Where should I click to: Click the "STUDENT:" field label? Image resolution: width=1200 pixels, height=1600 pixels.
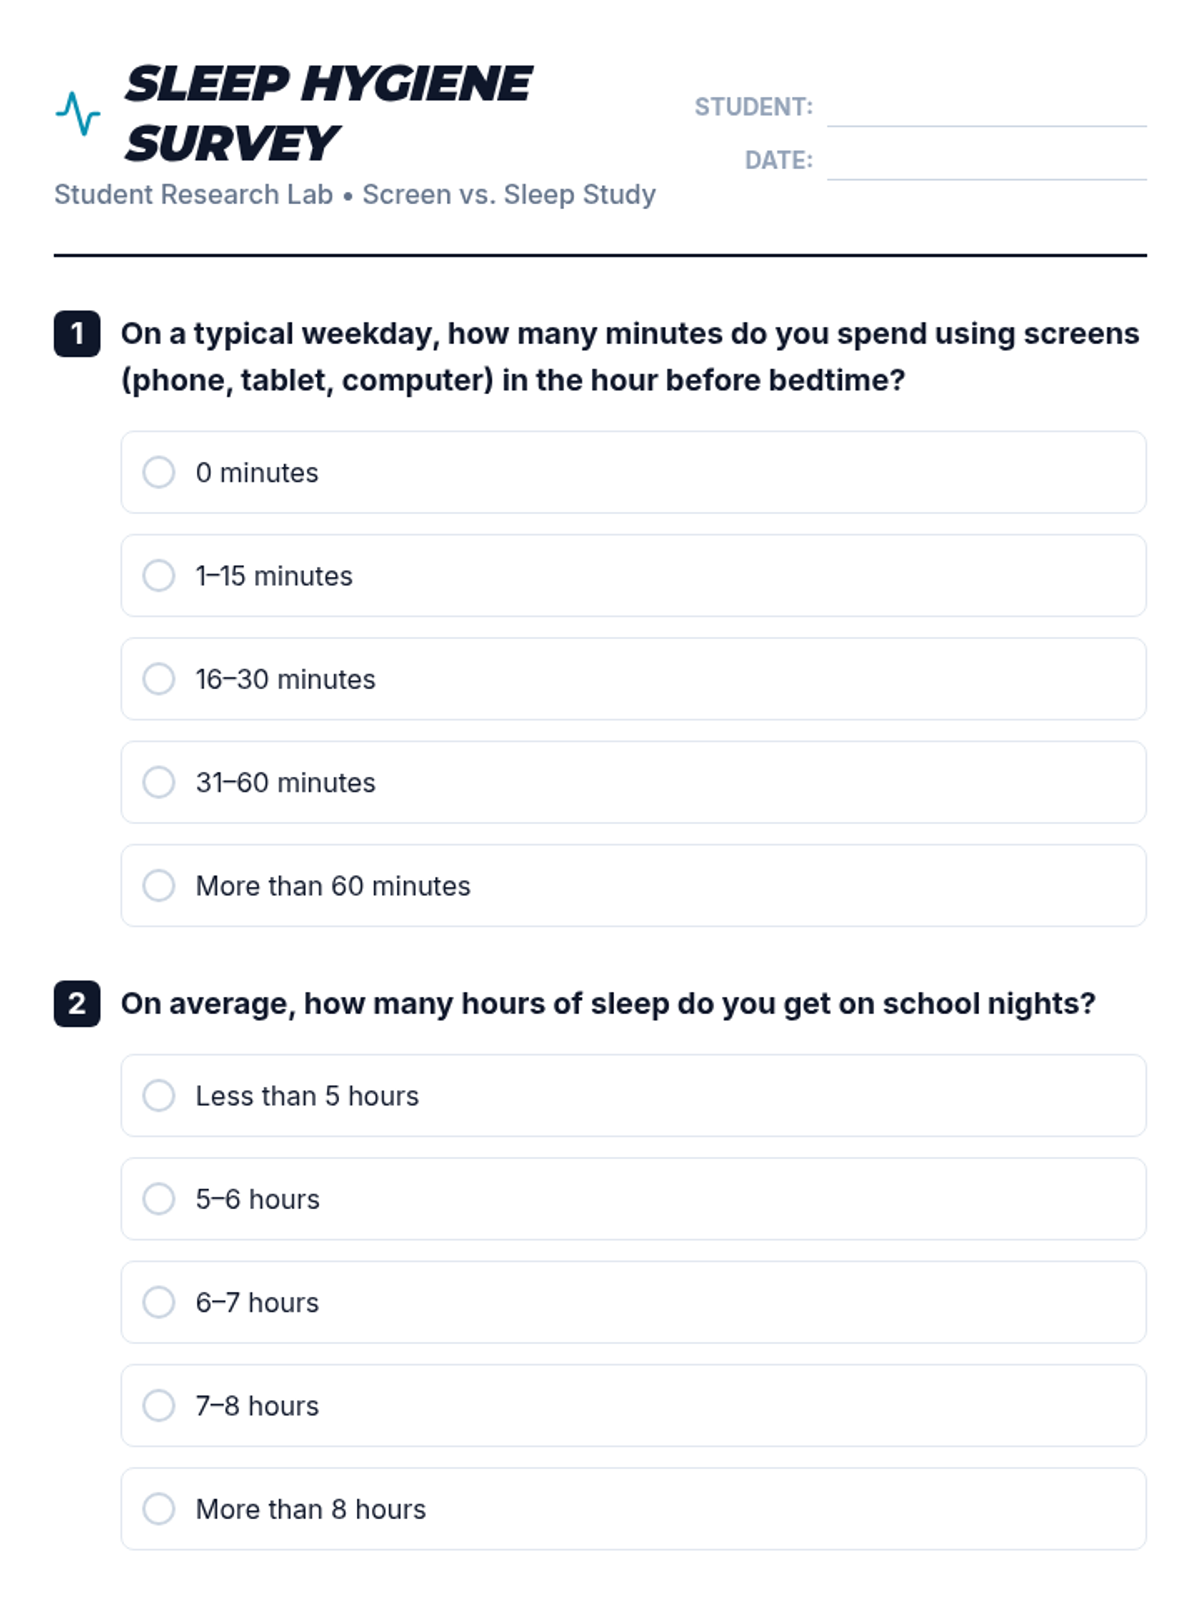[754, 107]
